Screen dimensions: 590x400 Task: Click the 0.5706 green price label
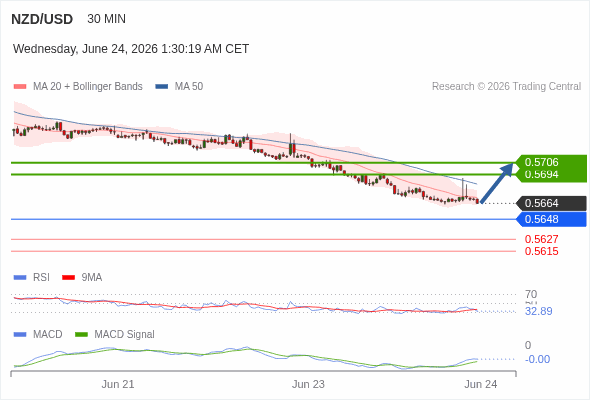click(541, 162)
